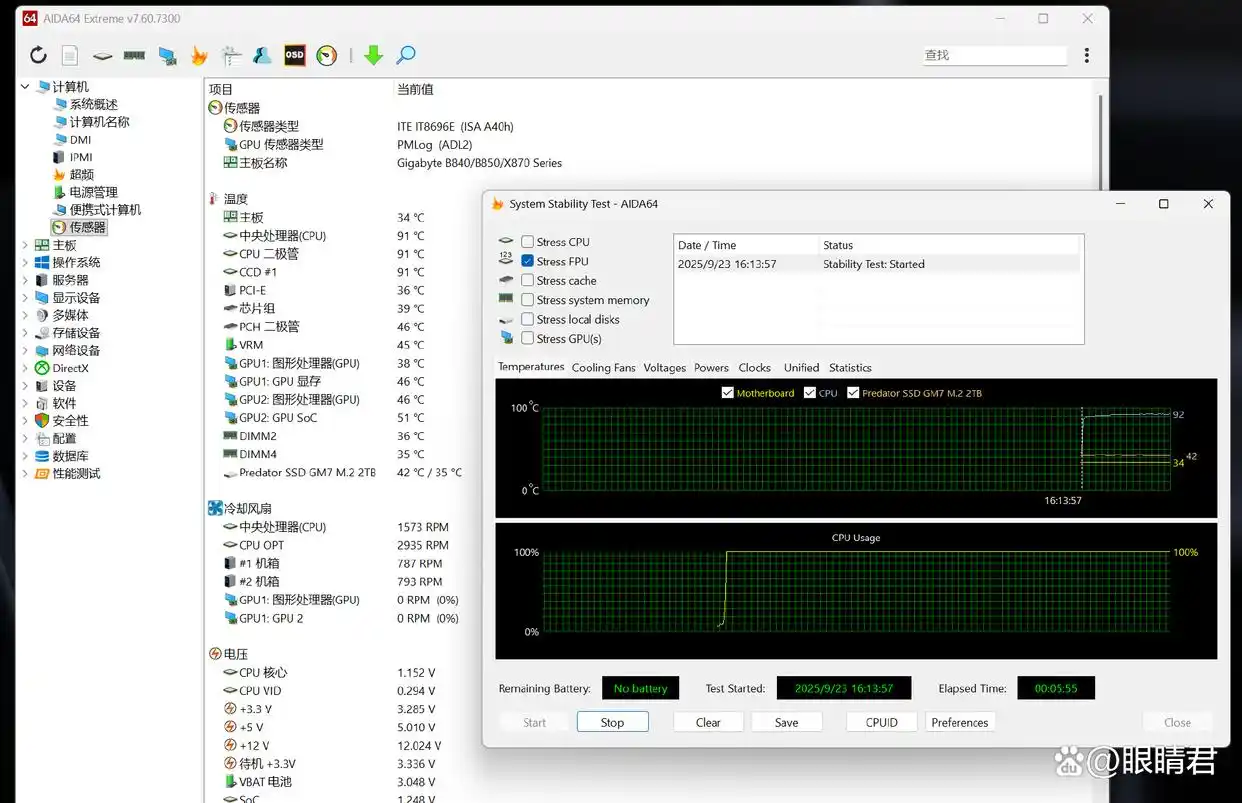1242x803 pixels.
Task: Select the flame System Stability Test icon
Action: 200,55
